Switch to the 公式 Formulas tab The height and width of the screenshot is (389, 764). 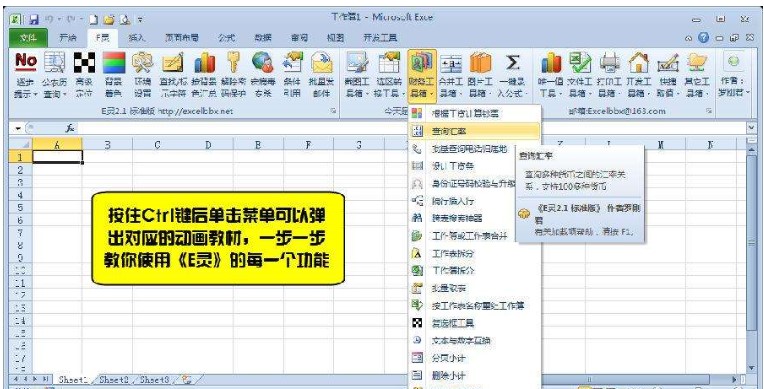pyautogui.click(x=227, y=38)
